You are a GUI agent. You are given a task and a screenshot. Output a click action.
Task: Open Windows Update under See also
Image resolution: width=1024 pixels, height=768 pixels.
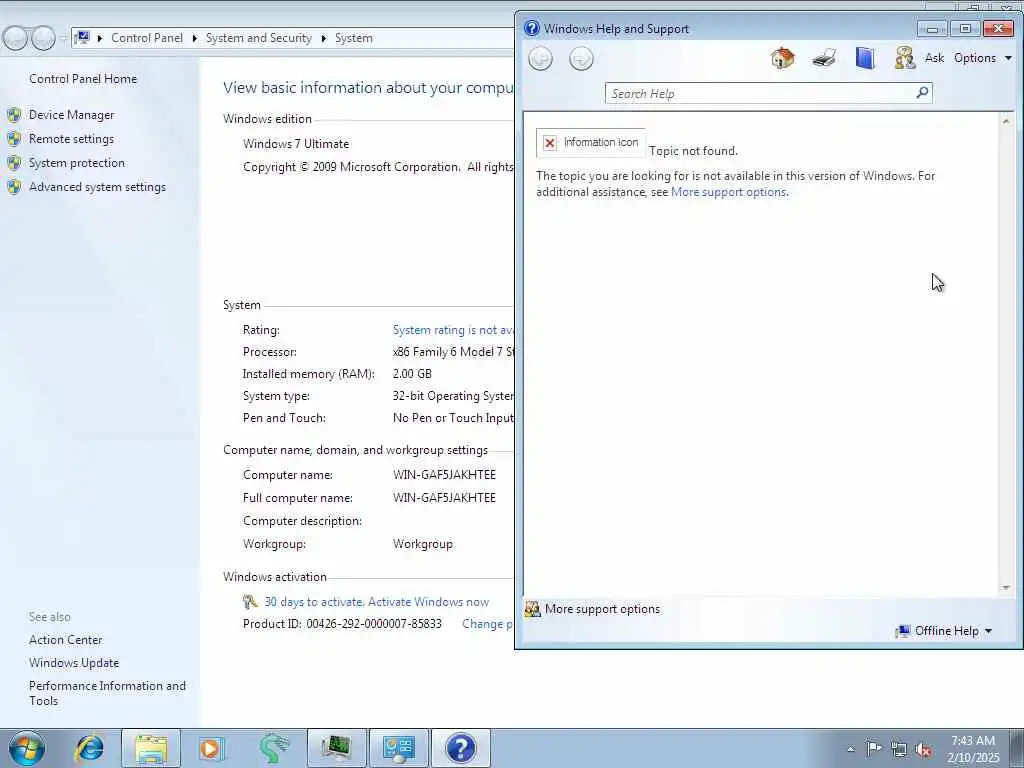pos(74,663)
